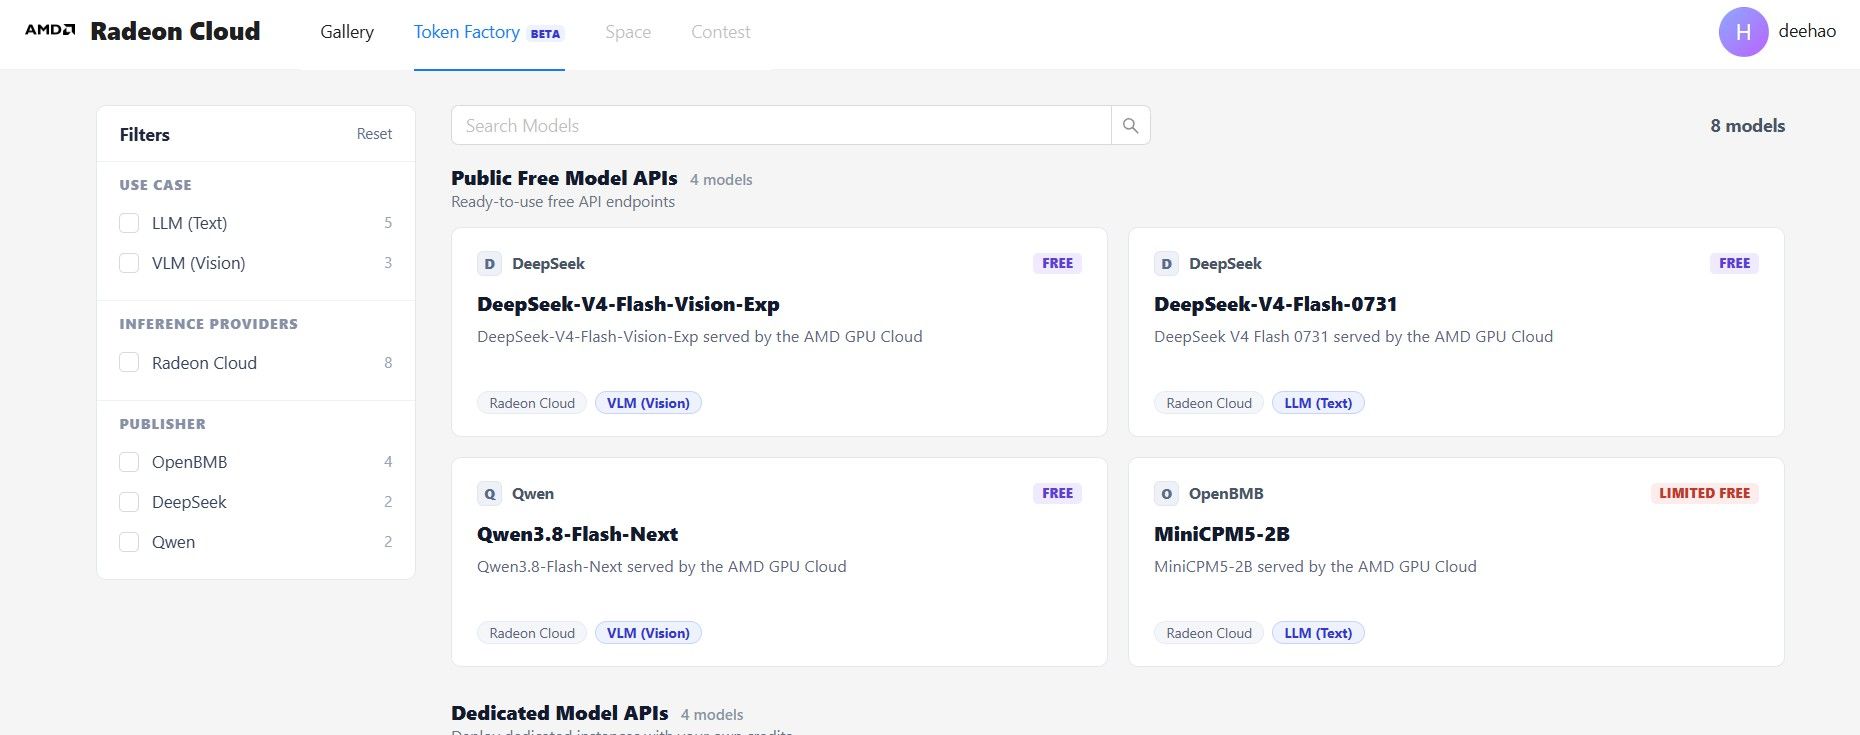Click the FREE badge on the Qwen3.8-Flash-Next card
Viewport: 1860px width, 735px height.
(1057, 493)
